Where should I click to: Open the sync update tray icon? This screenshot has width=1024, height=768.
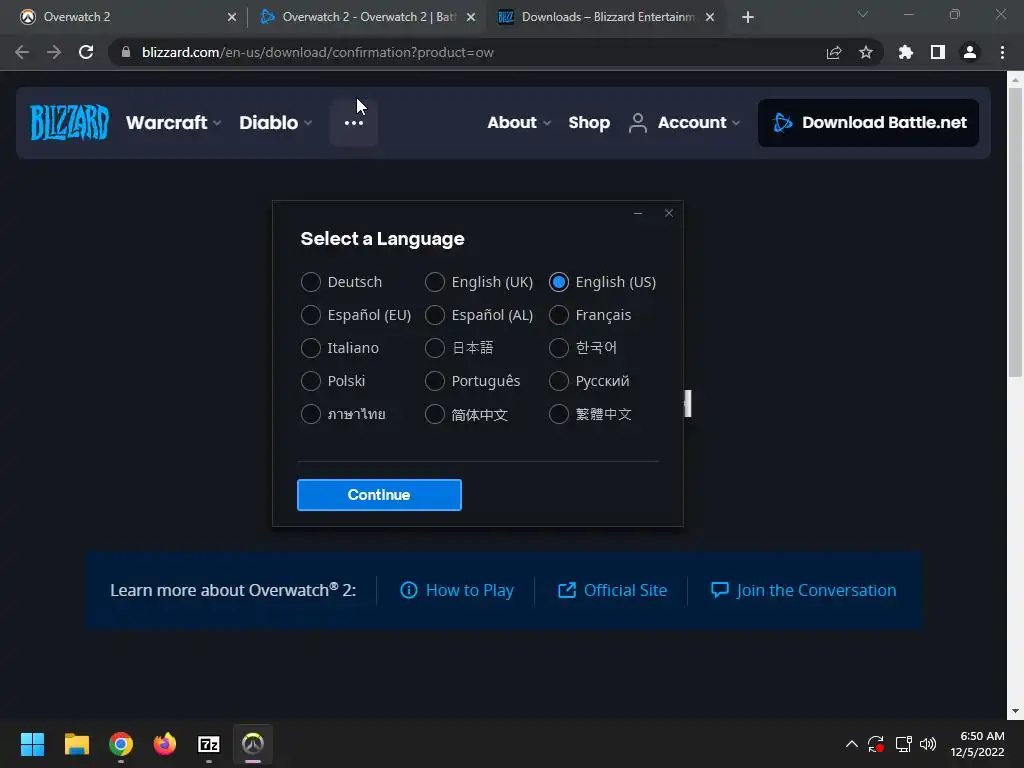[876, 744]
